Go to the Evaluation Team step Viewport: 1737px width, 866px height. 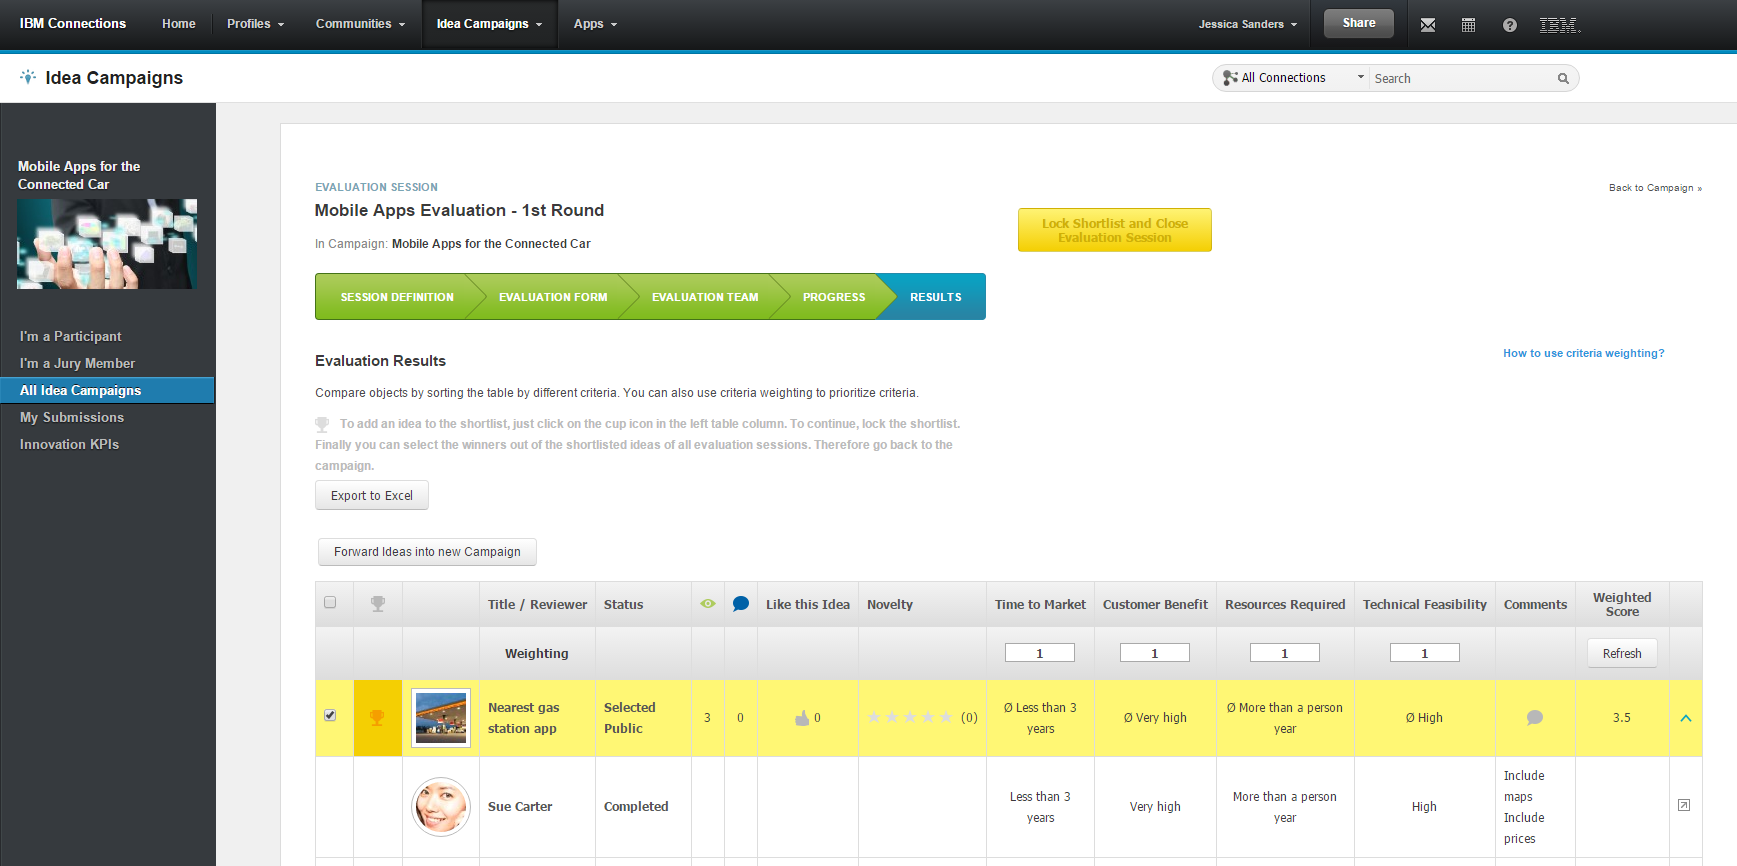704,297
